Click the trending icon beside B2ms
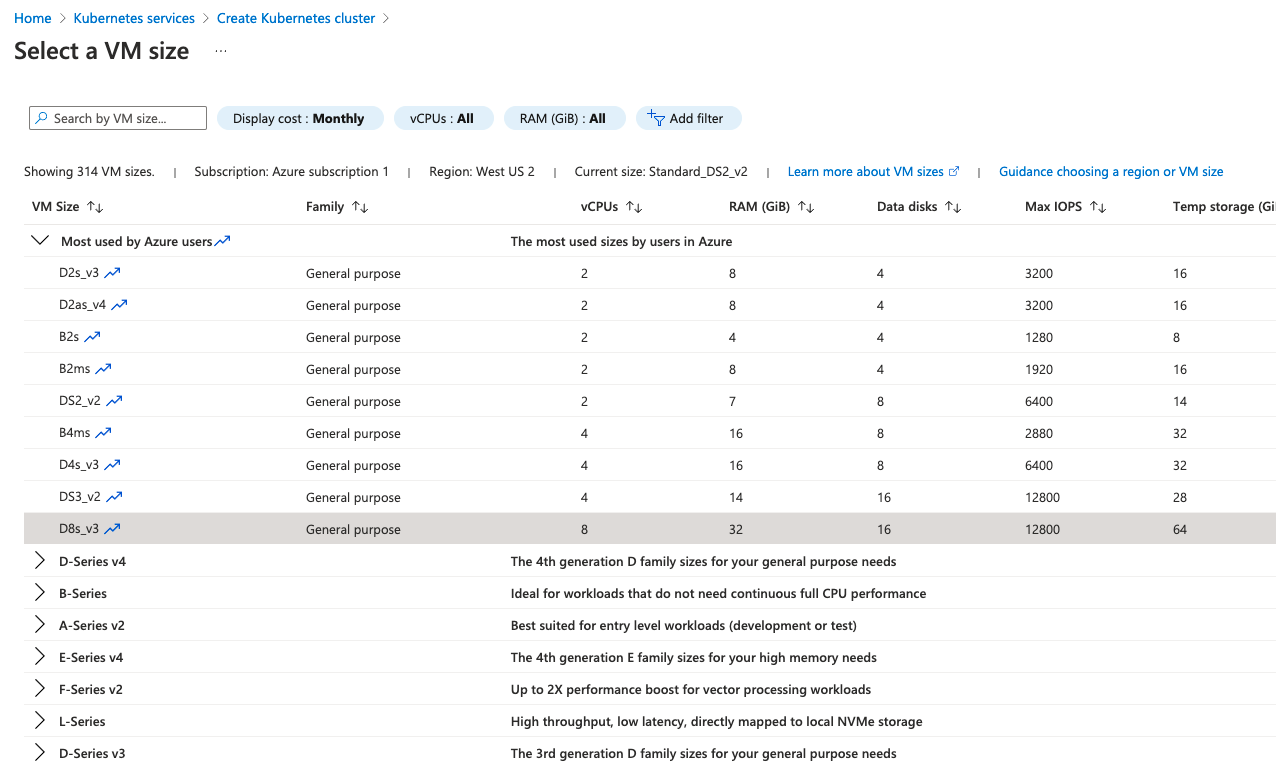This screenshot has height=768, width=1276. coord(103,369)
